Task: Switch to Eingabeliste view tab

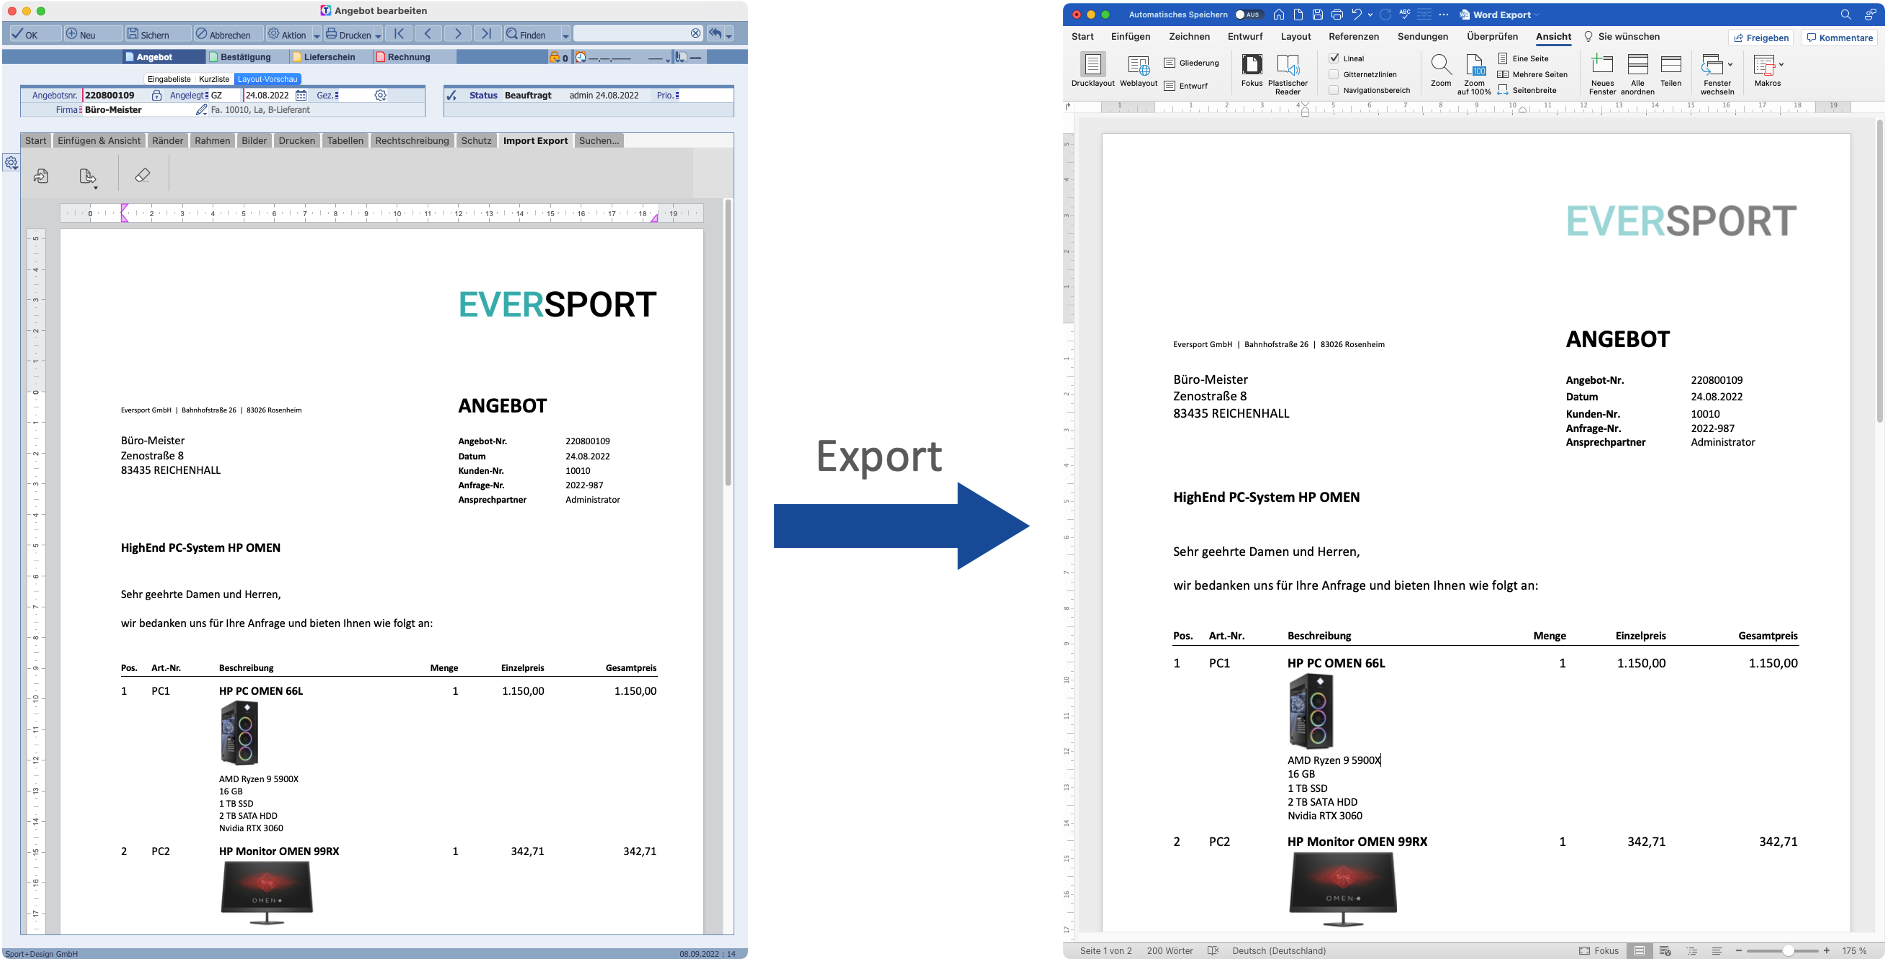Action: tap(169, 79)
